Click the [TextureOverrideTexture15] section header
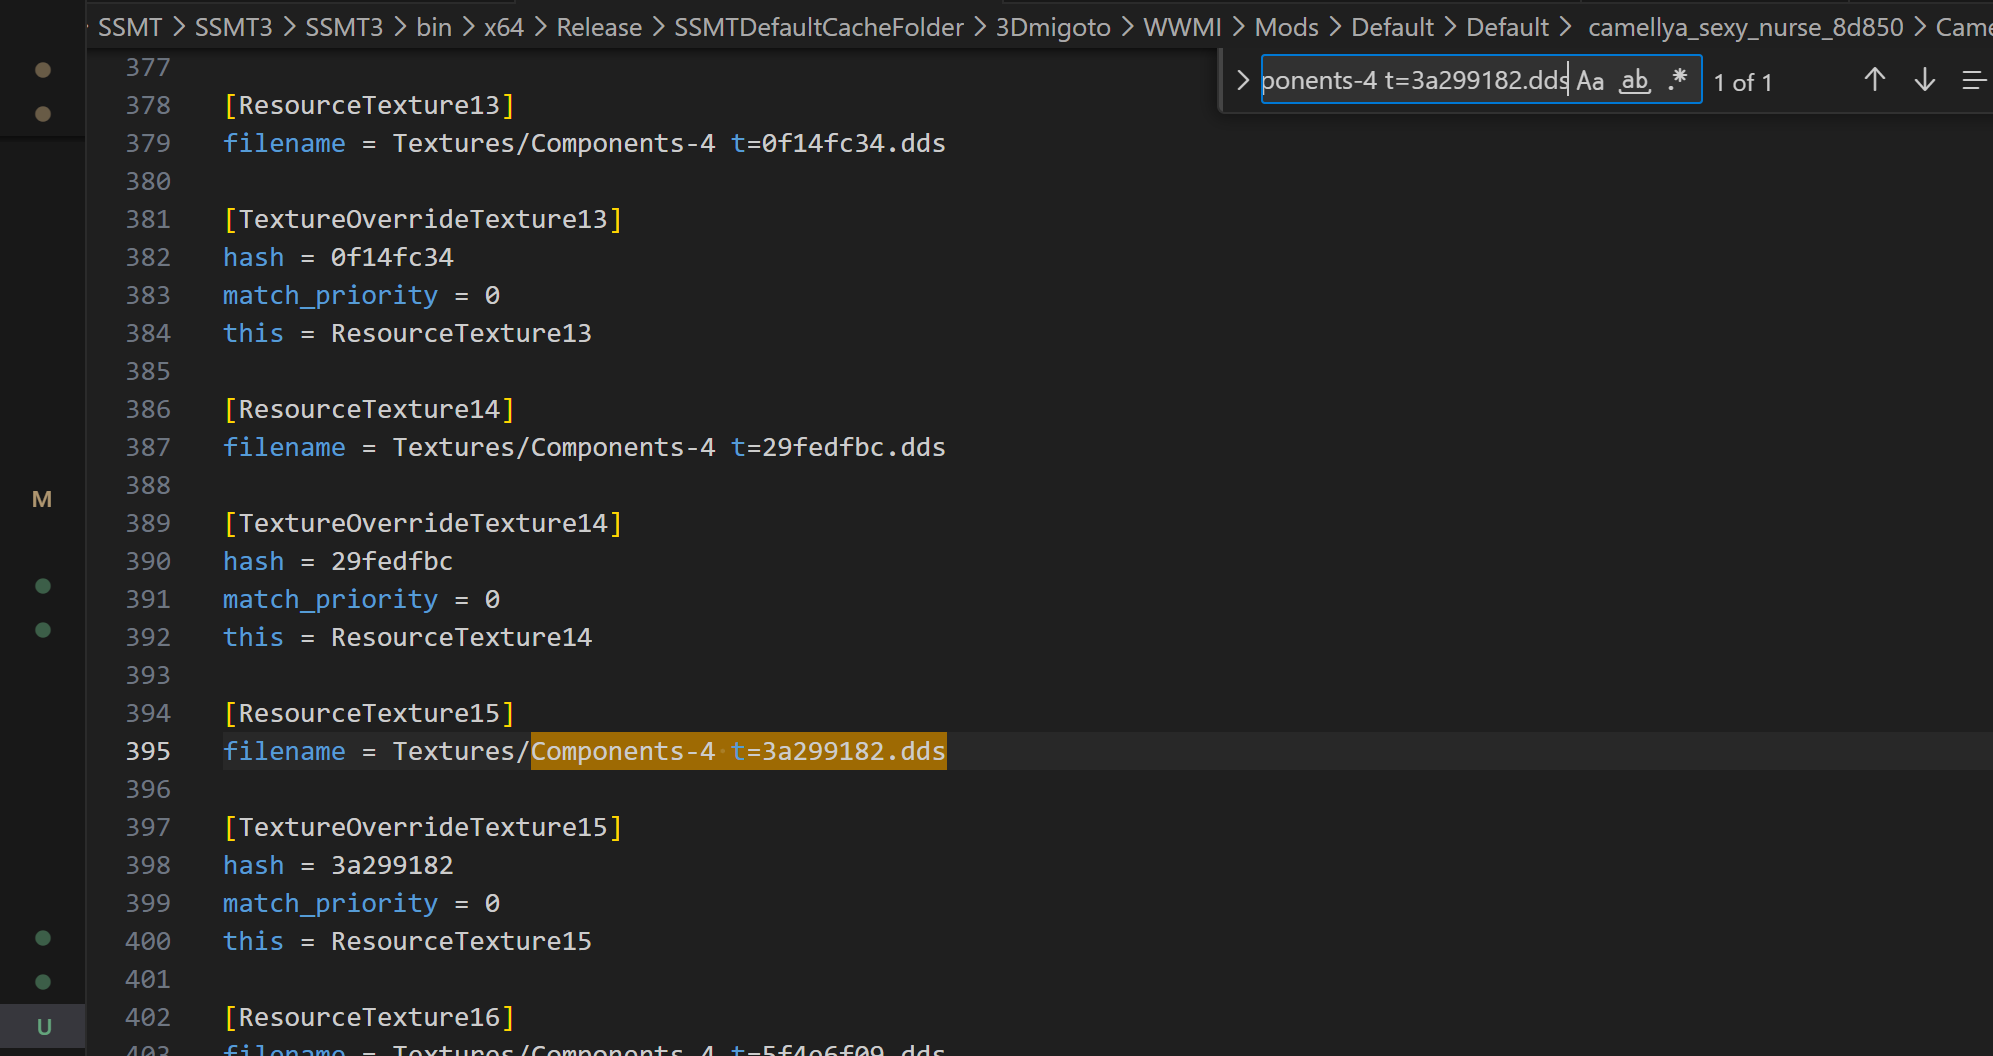The height and width of the screenshot is (1056, 1993). point(423,827)
